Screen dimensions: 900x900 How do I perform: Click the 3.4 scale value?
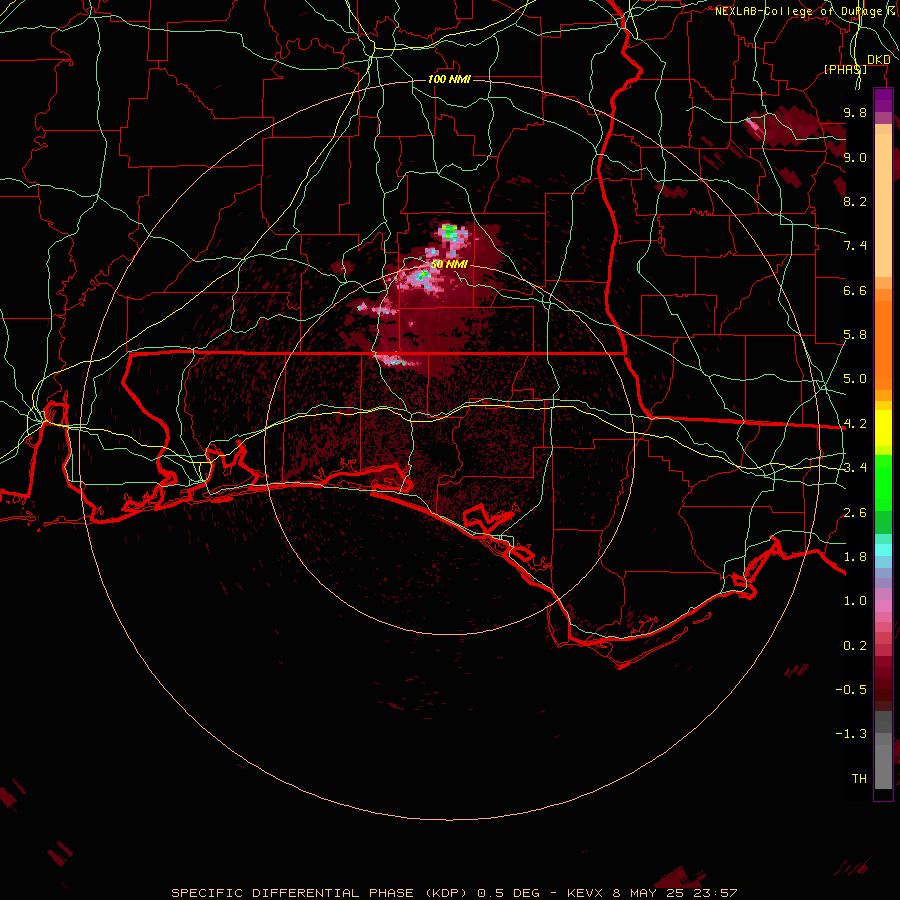click(855, 468)
